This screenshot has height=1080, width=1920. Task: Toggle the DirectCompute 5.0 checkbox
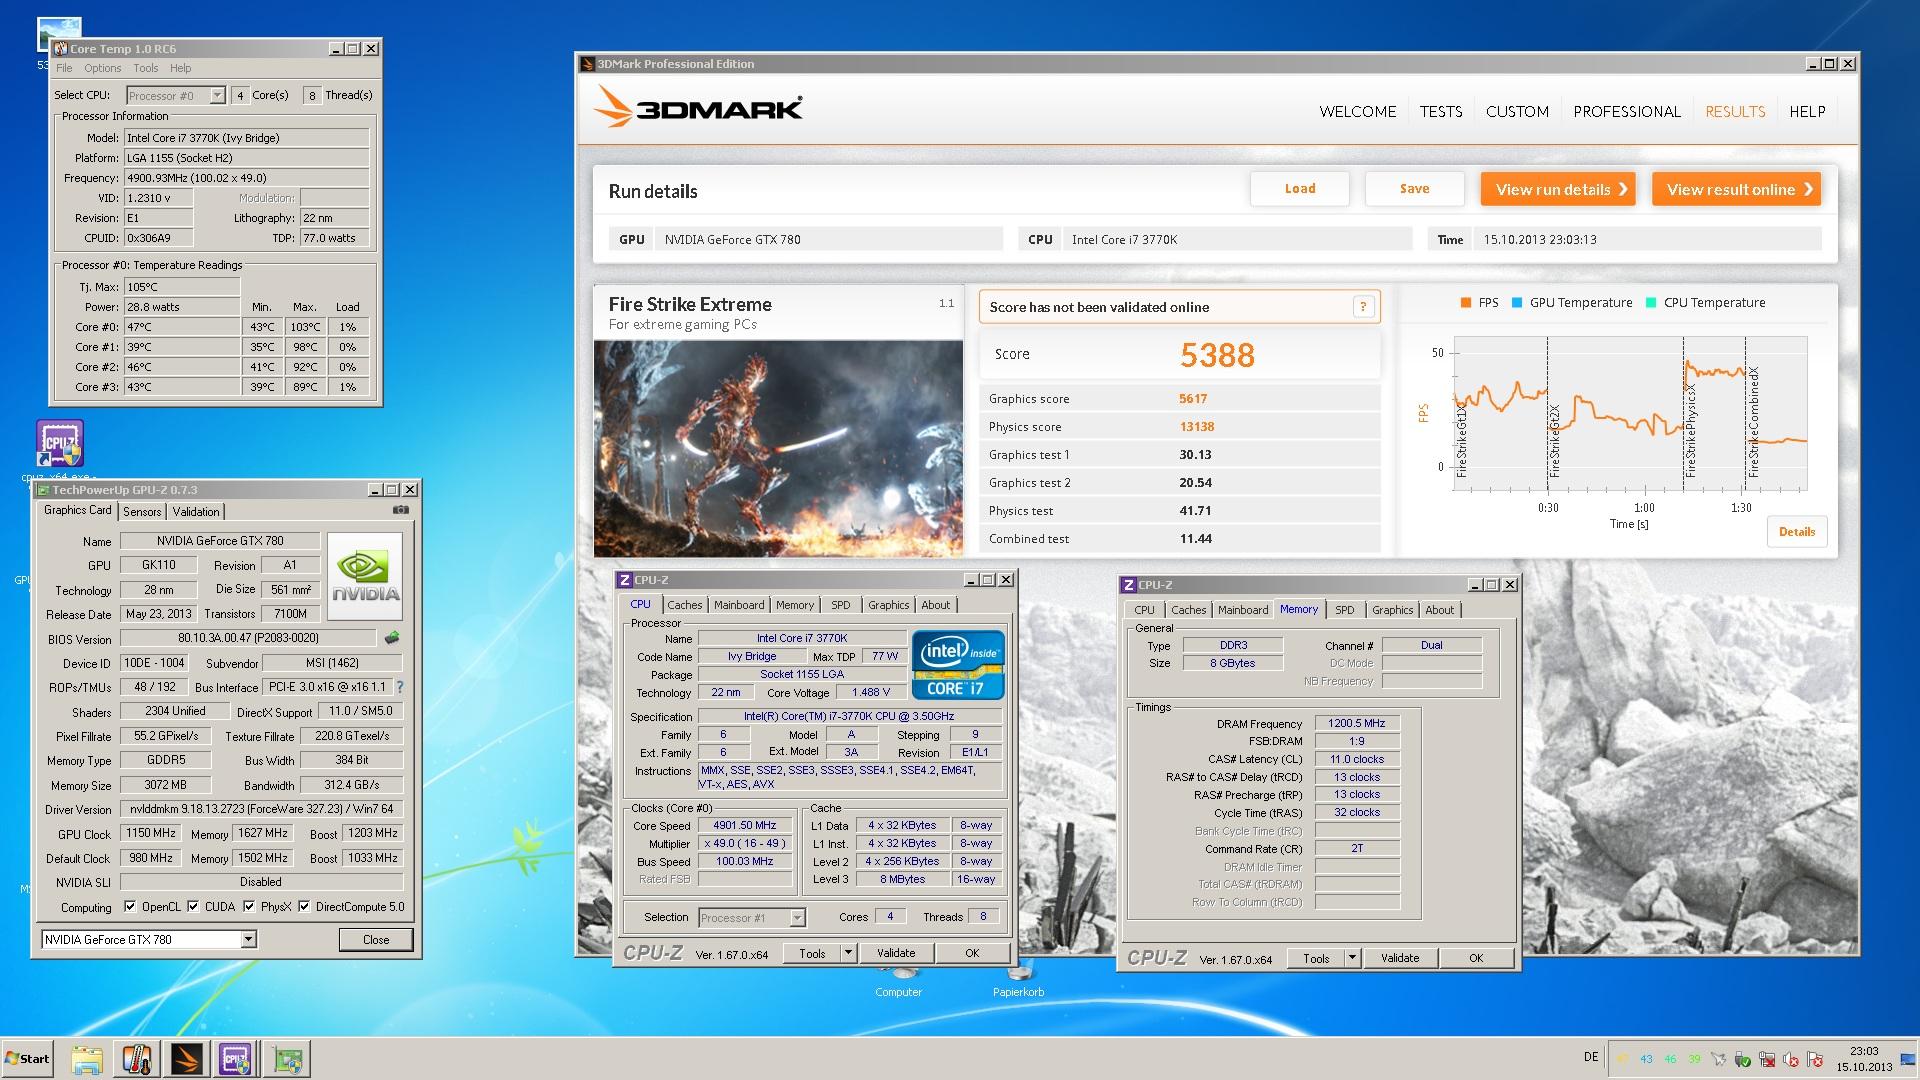(304, 907)
